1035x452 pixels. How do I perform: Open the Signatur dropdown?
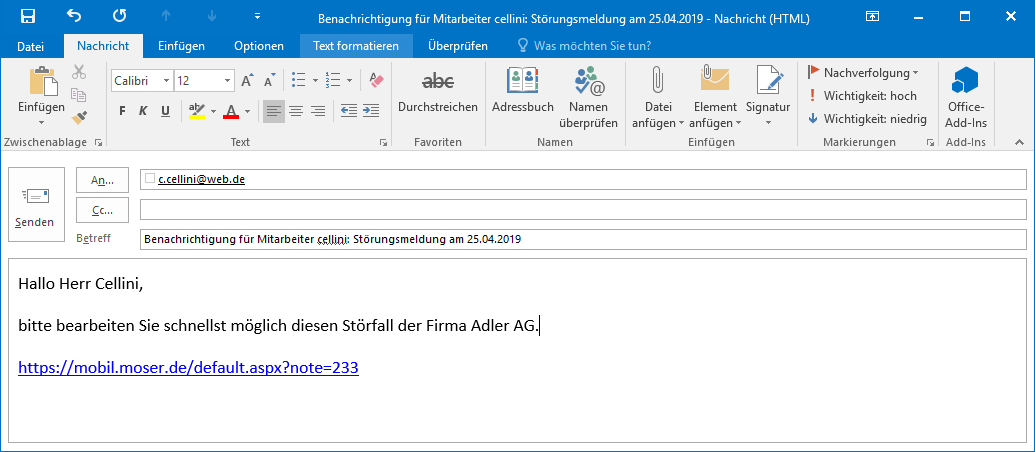(x=768, y=97)
